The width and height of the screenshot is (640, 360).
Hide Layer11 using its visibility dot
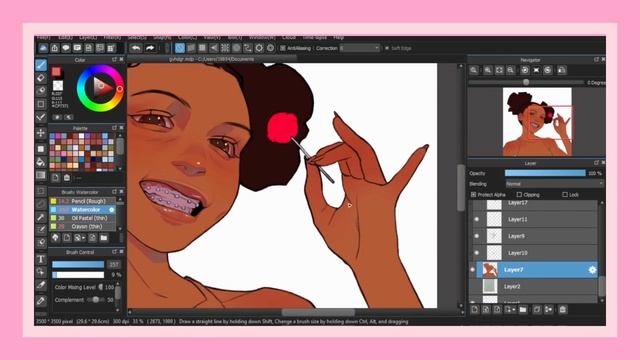[476, 219]
